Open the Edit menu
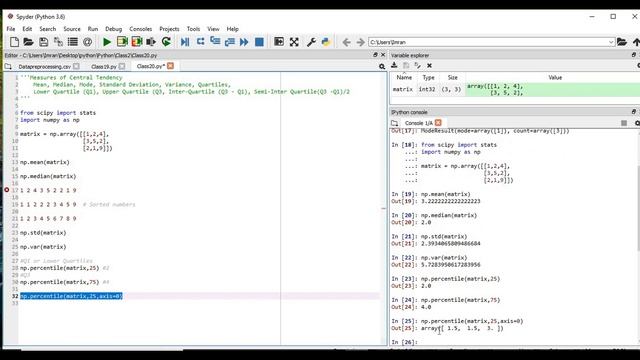Viewport: 640px width, 360px height. coord(27,29)
